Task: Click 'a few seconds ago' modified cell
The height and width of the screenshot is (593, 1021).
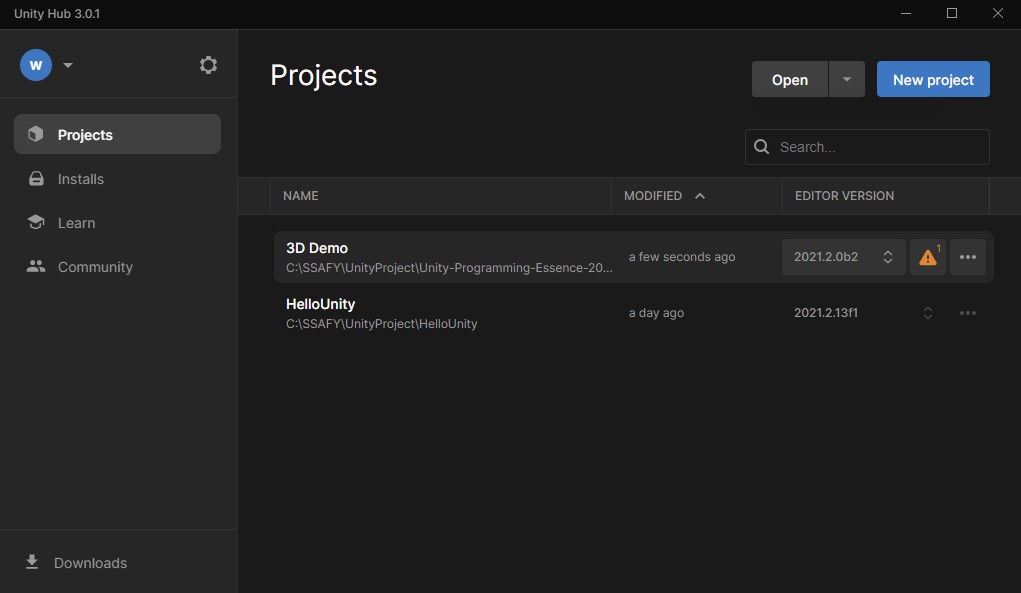Action: [682, 257]
